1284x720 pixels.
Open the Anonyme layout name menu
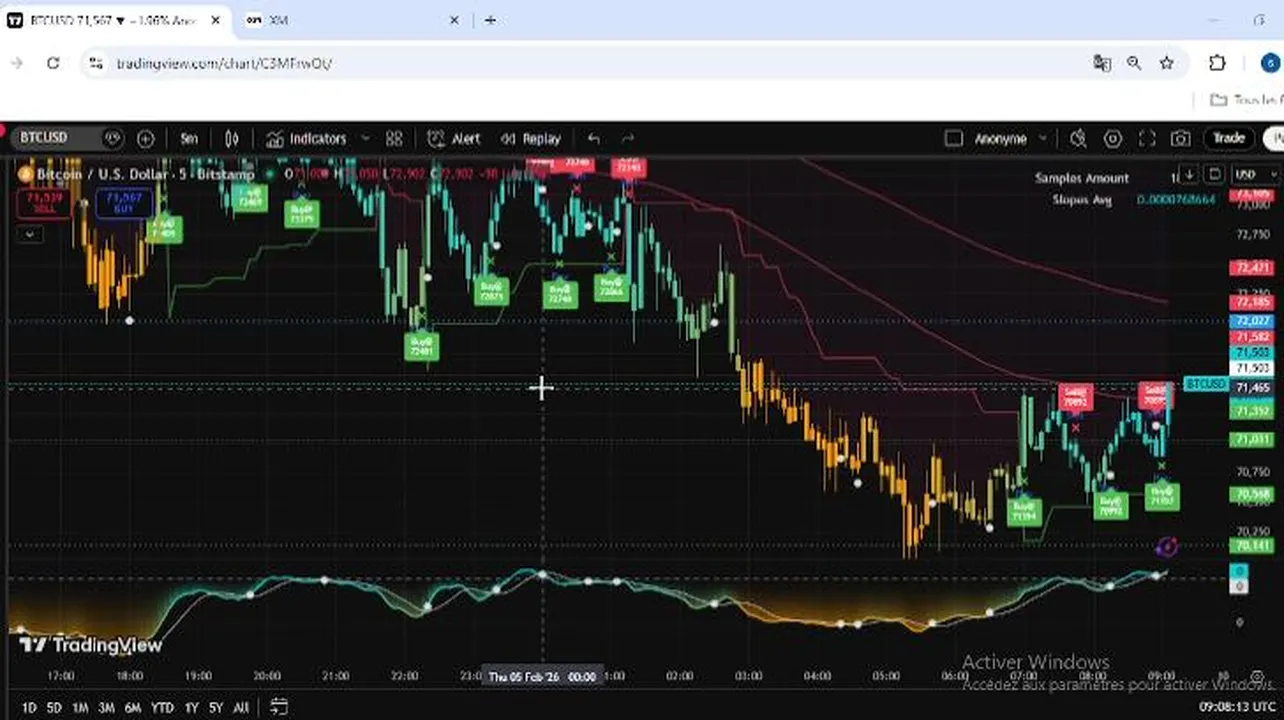coord(1000,139)
